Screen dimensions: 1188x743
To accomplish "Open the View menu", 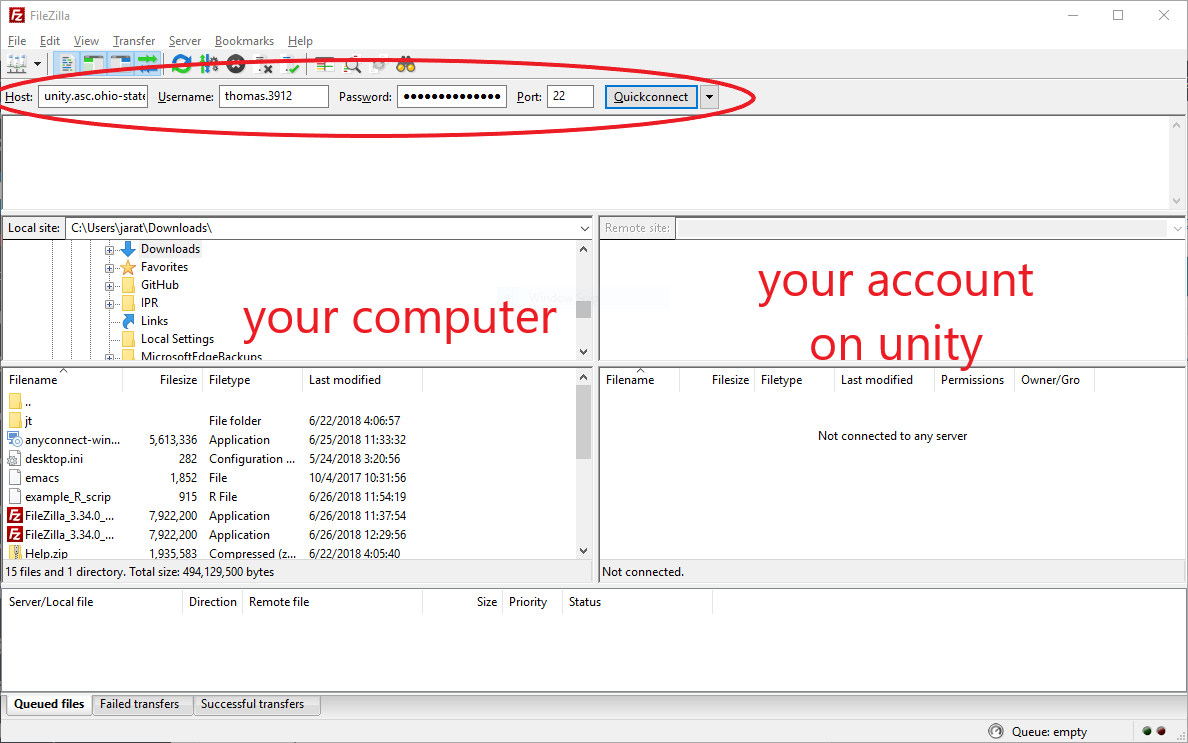I will tap(86, 41).
